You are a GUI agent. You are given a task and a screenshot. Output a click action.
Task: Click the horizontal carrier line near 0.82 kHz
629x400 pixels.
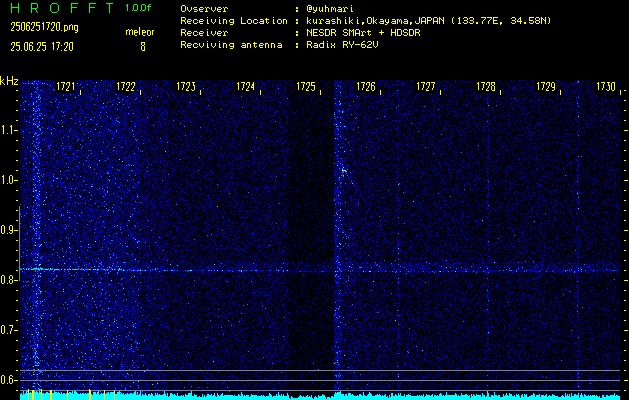tap(320, 270)
